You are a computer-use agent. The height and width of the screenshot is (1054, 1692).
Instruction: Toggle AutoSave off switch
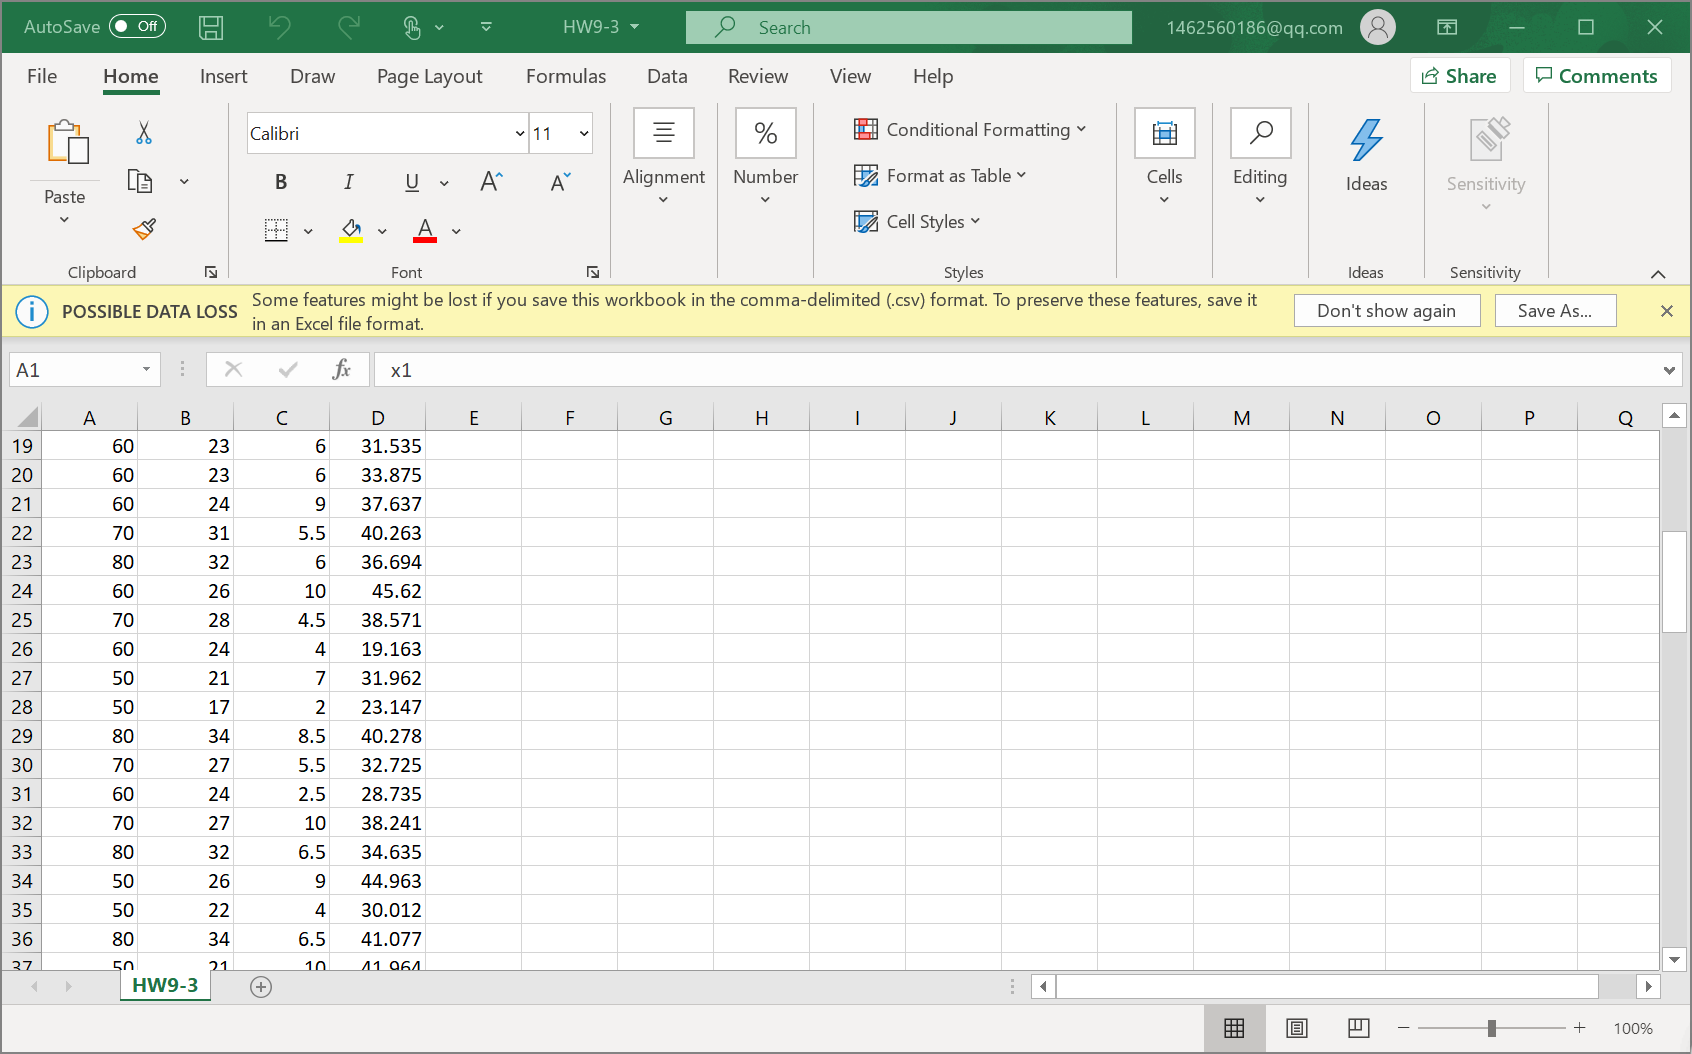[x=138, y=26]
